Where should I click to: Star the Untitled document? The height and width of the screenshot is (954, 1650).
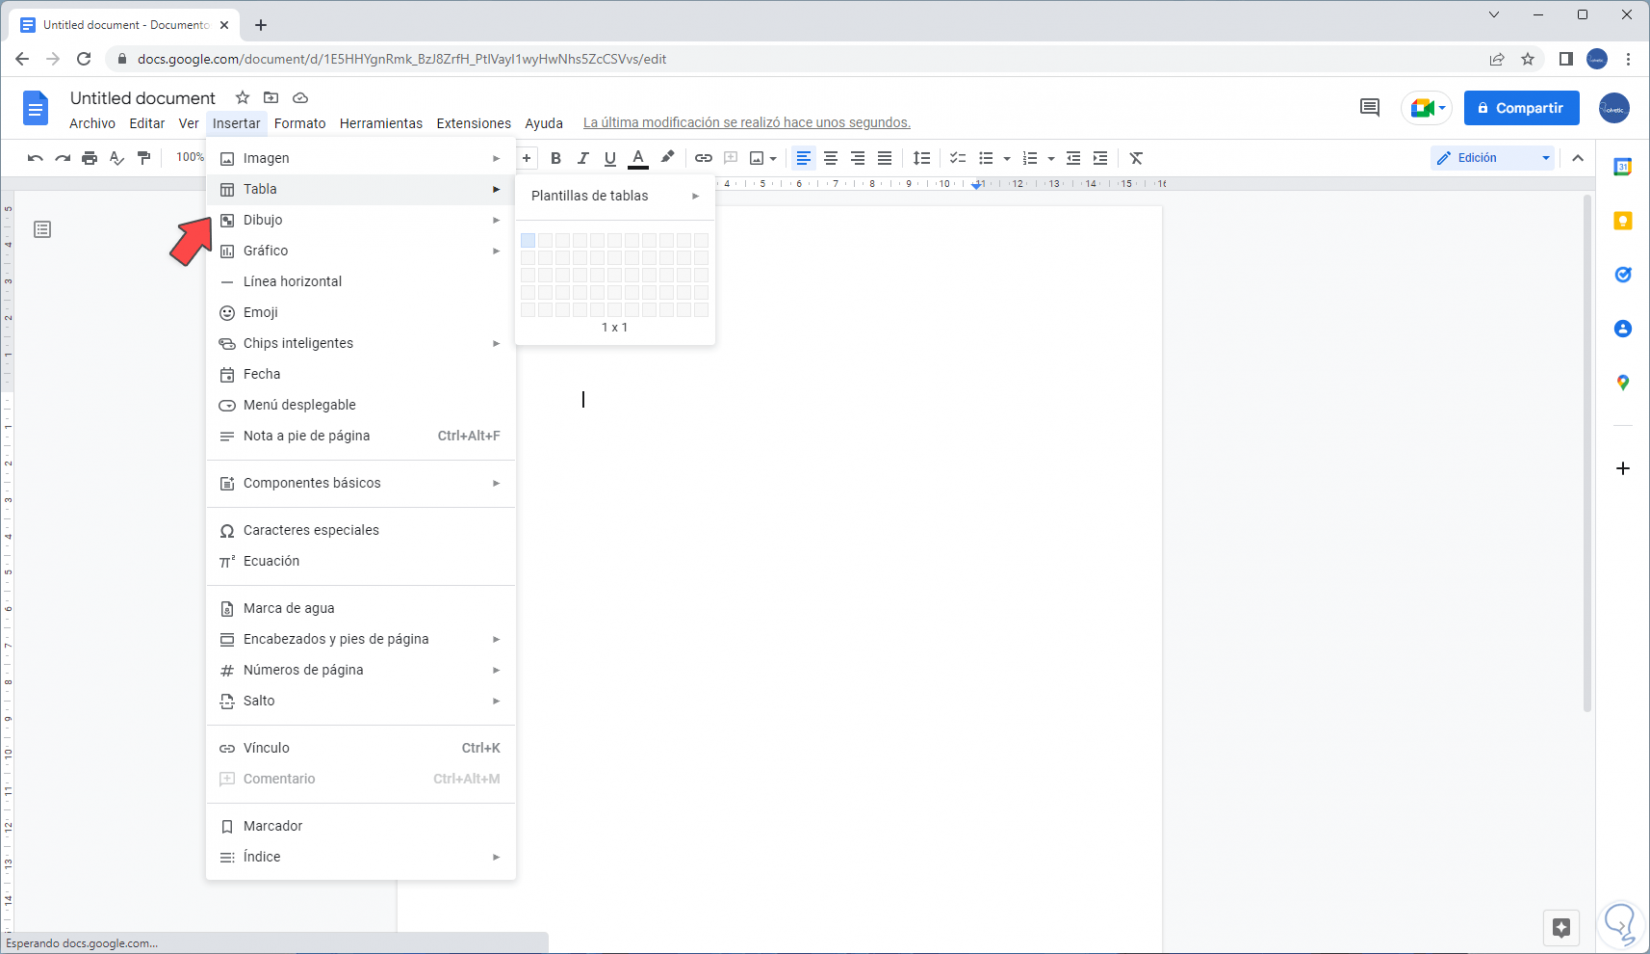pos(242,98)
